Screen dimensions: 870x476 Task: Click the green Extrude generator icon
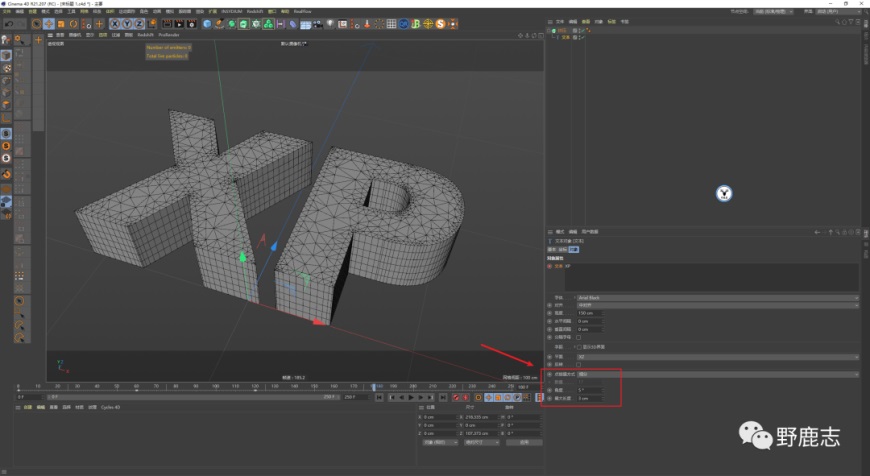[x=244, y=24]
